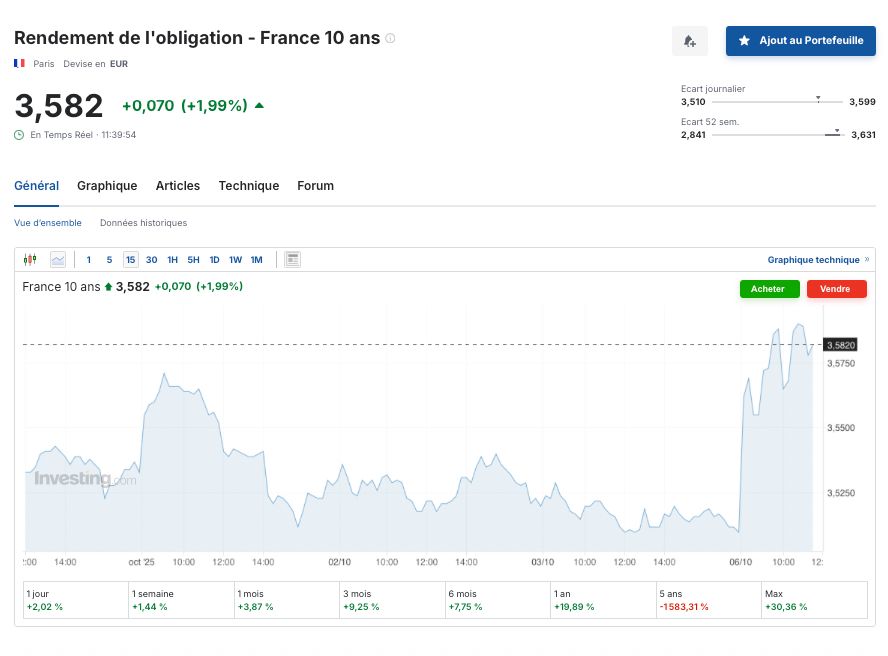
Task: Choose the 30 minute interval
Action: click(x=151, y=259)
